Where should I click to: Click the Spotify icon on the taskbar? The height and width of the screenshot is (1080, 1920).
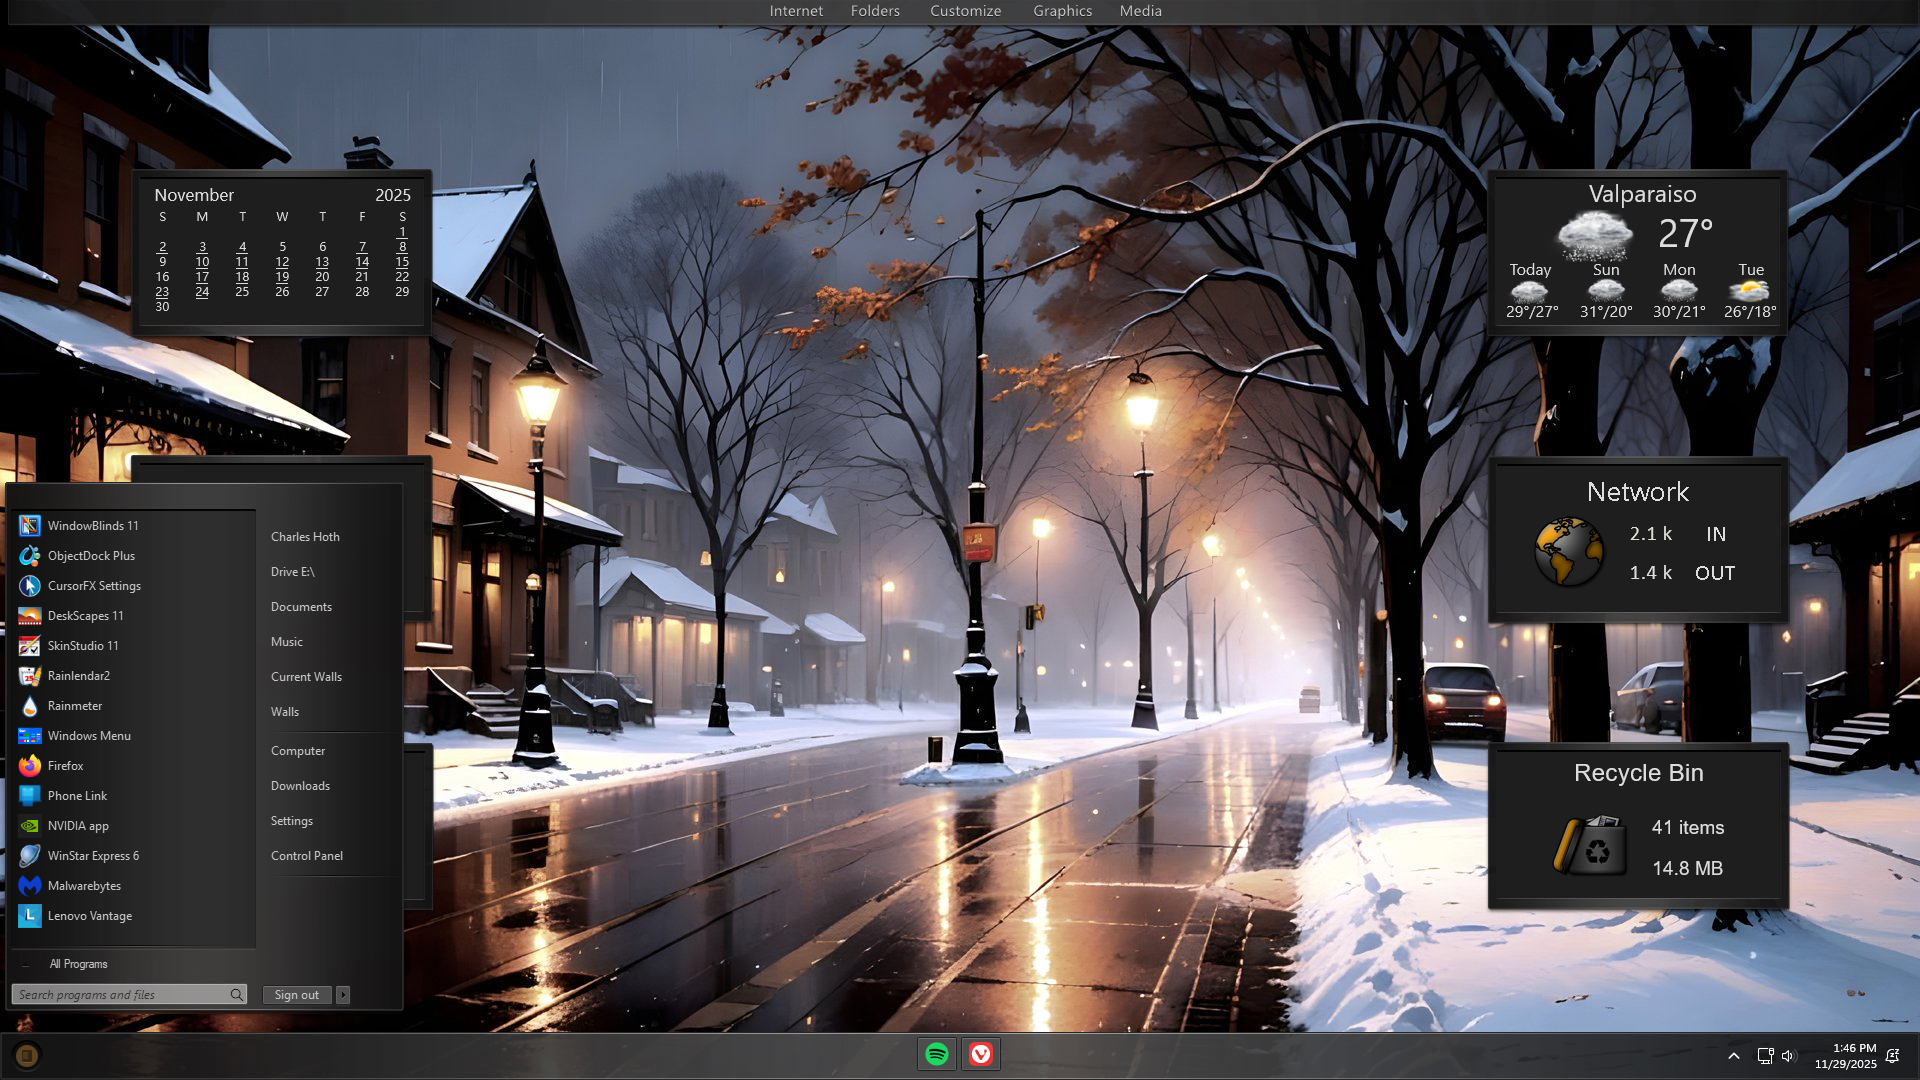[x=937, y=1054]
